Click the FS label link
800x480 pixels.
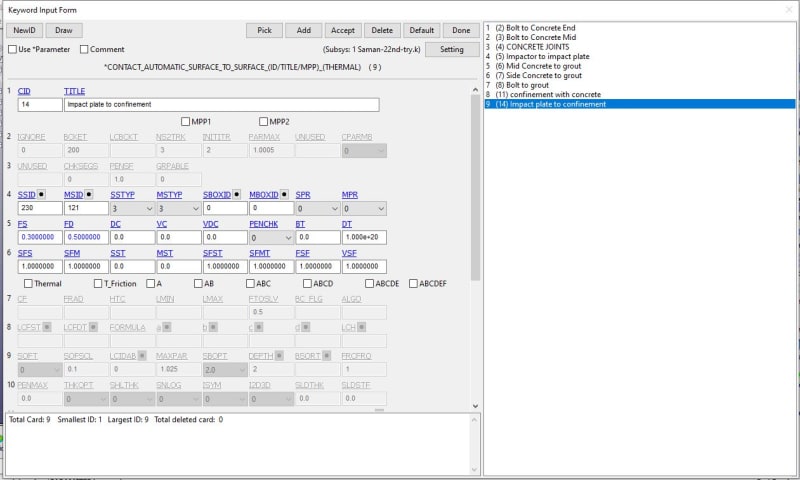22,224
